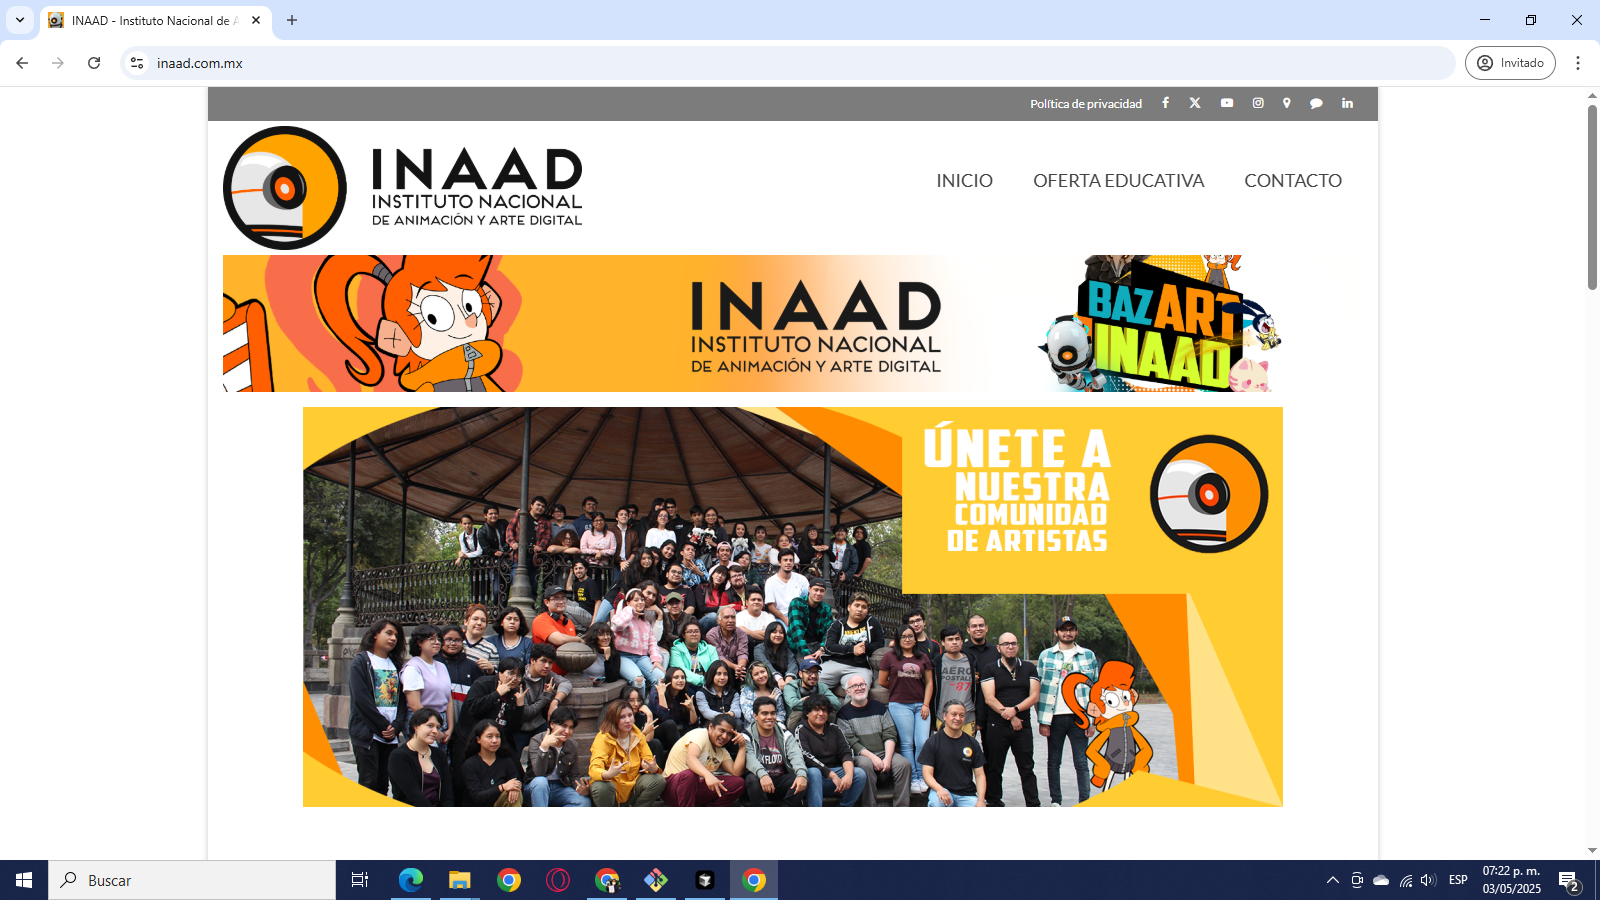Image resolution: width=1600 pixels, height=900 pixels.
Task: Open Política de privacidad link
Action: click(1086, 104)
